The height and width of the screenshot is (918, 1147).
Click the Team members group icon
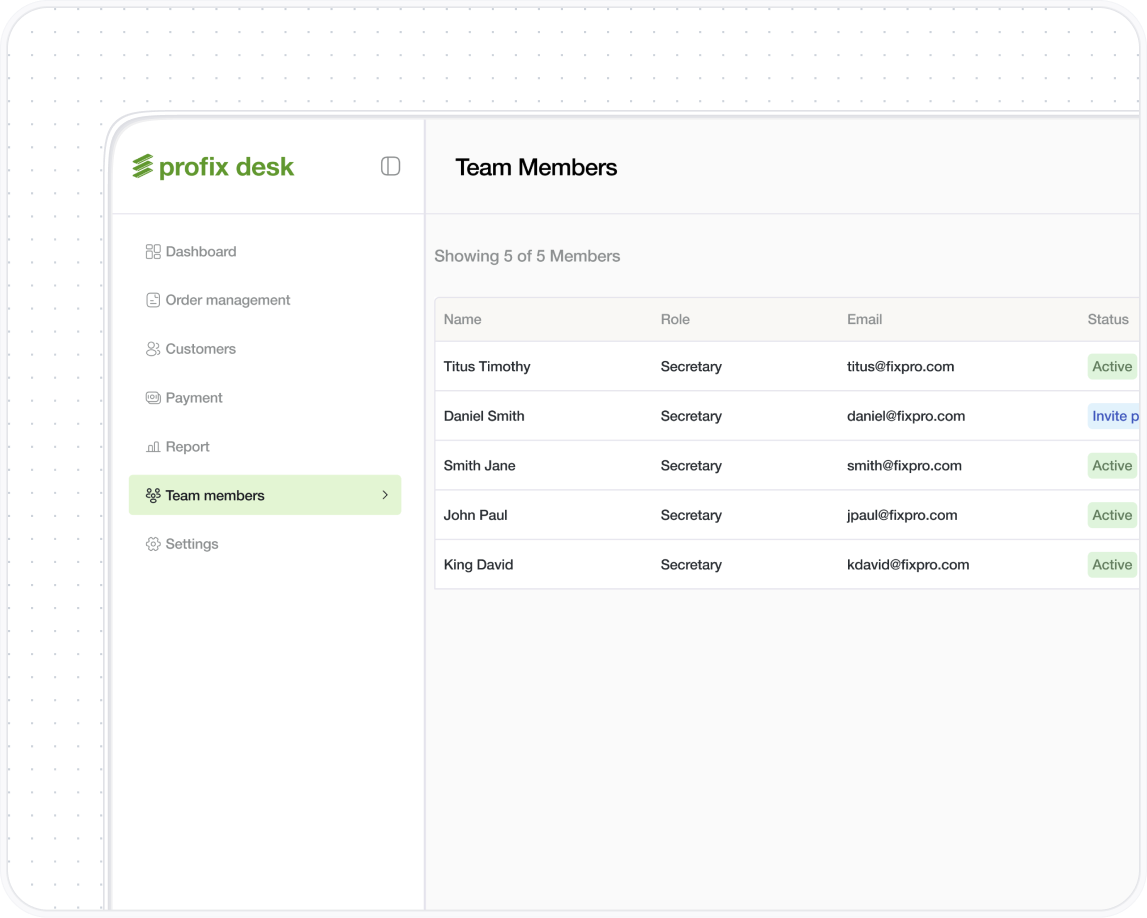pyautogui.click(x=153, y=495)
